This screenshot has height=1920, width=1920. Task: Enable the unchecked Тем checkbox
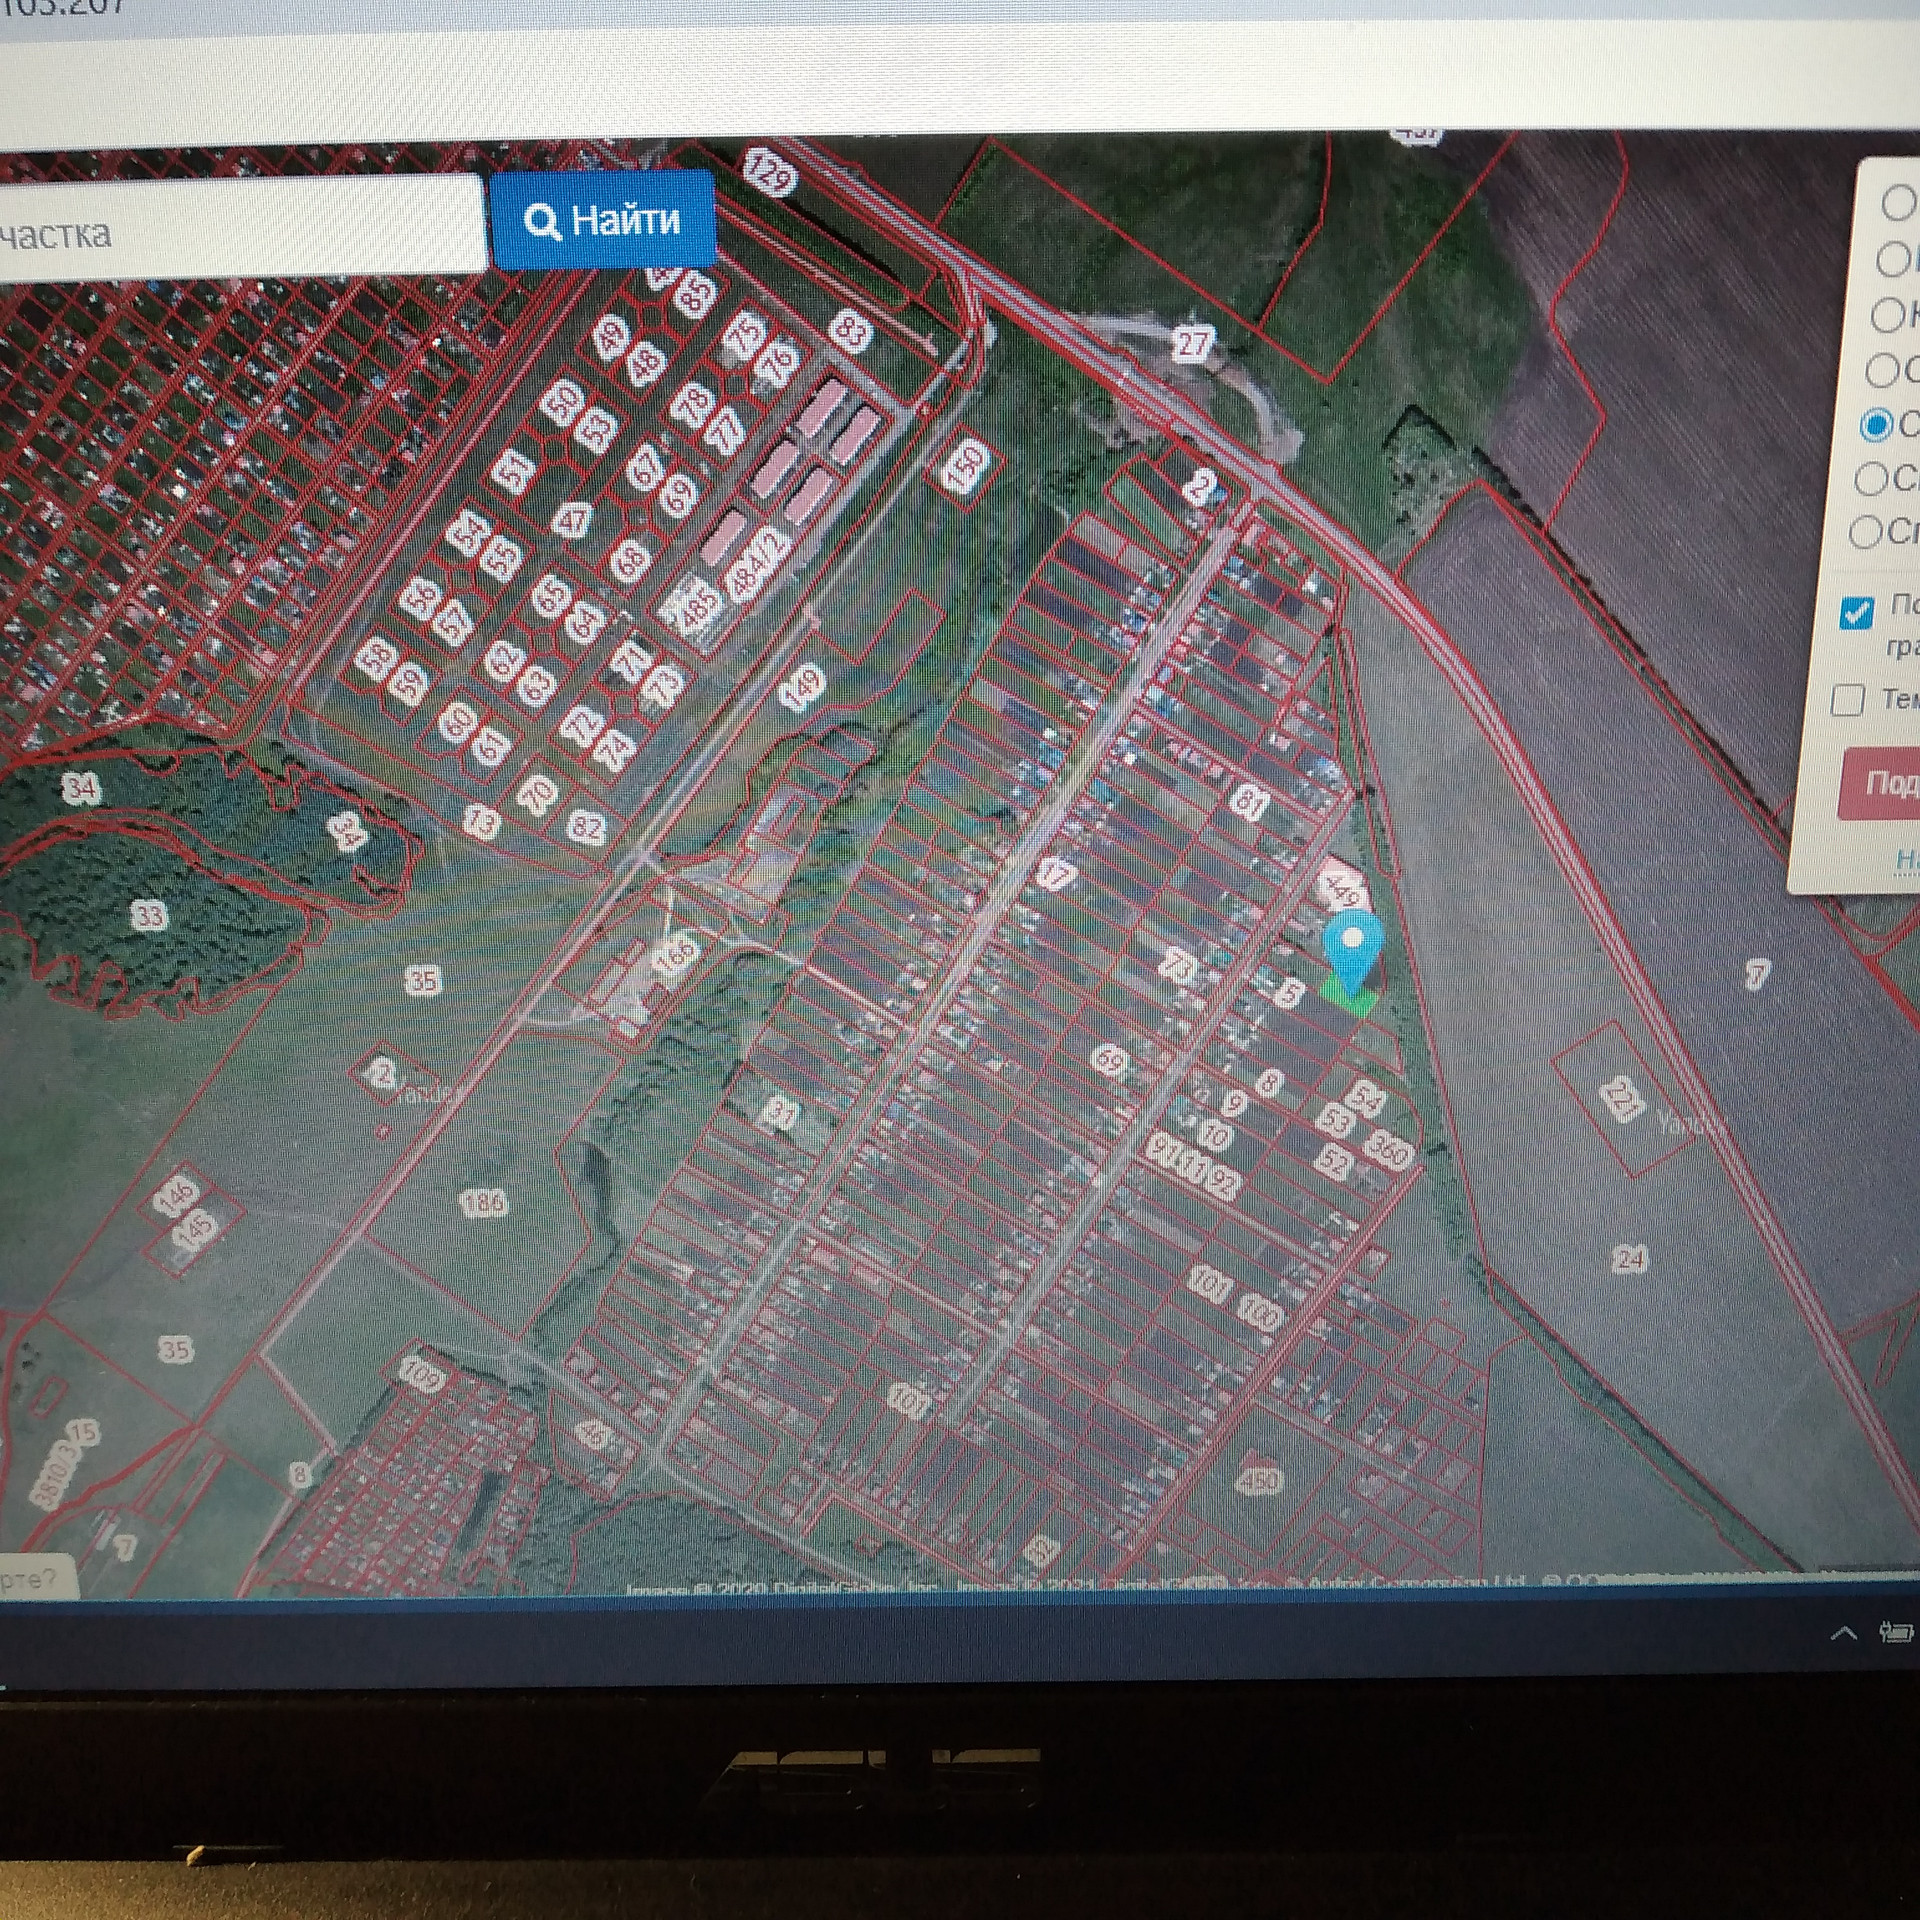point(1847,699)
